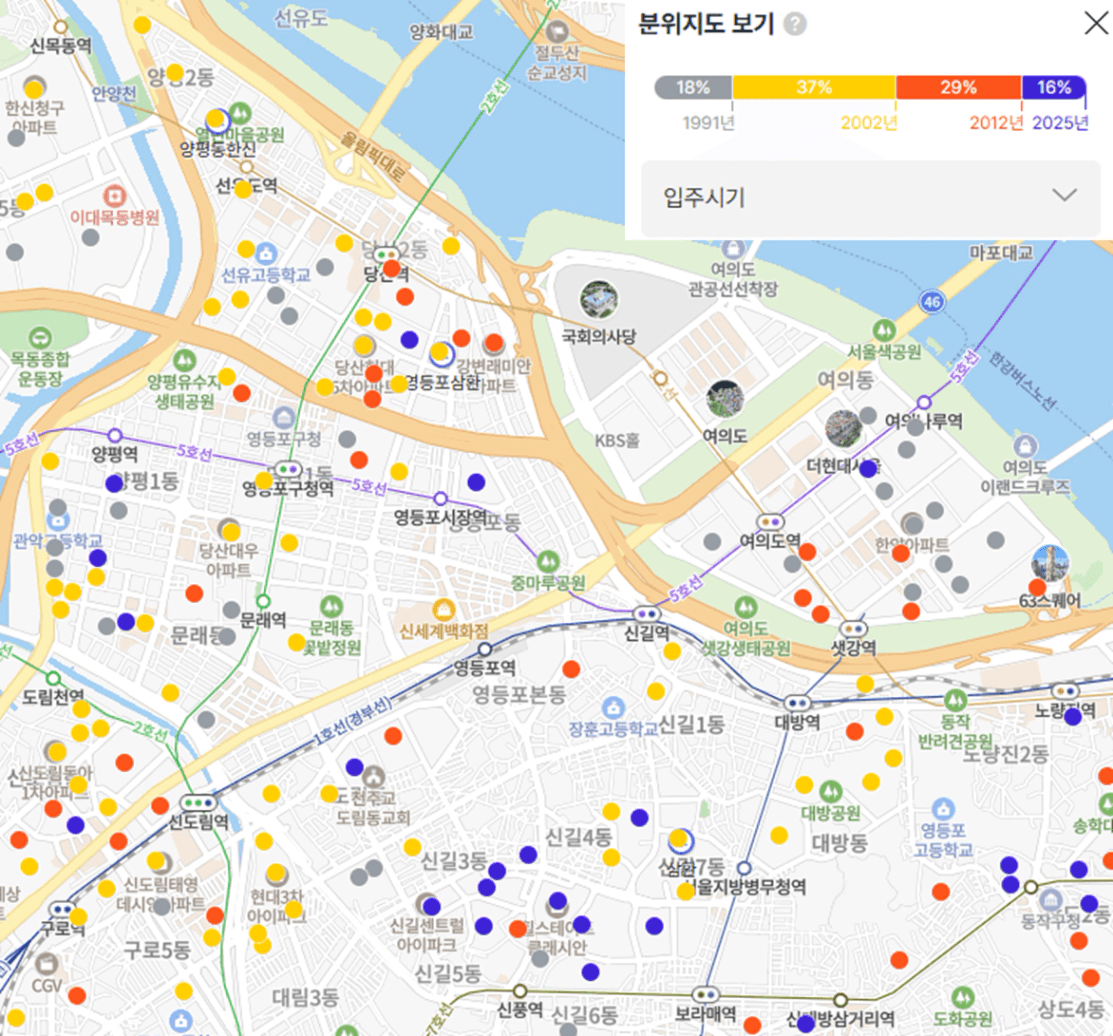Screen dimensions: 1113x1036
Task: Close the 분위지도 보기 panel
Action: tap(1096, 24)
